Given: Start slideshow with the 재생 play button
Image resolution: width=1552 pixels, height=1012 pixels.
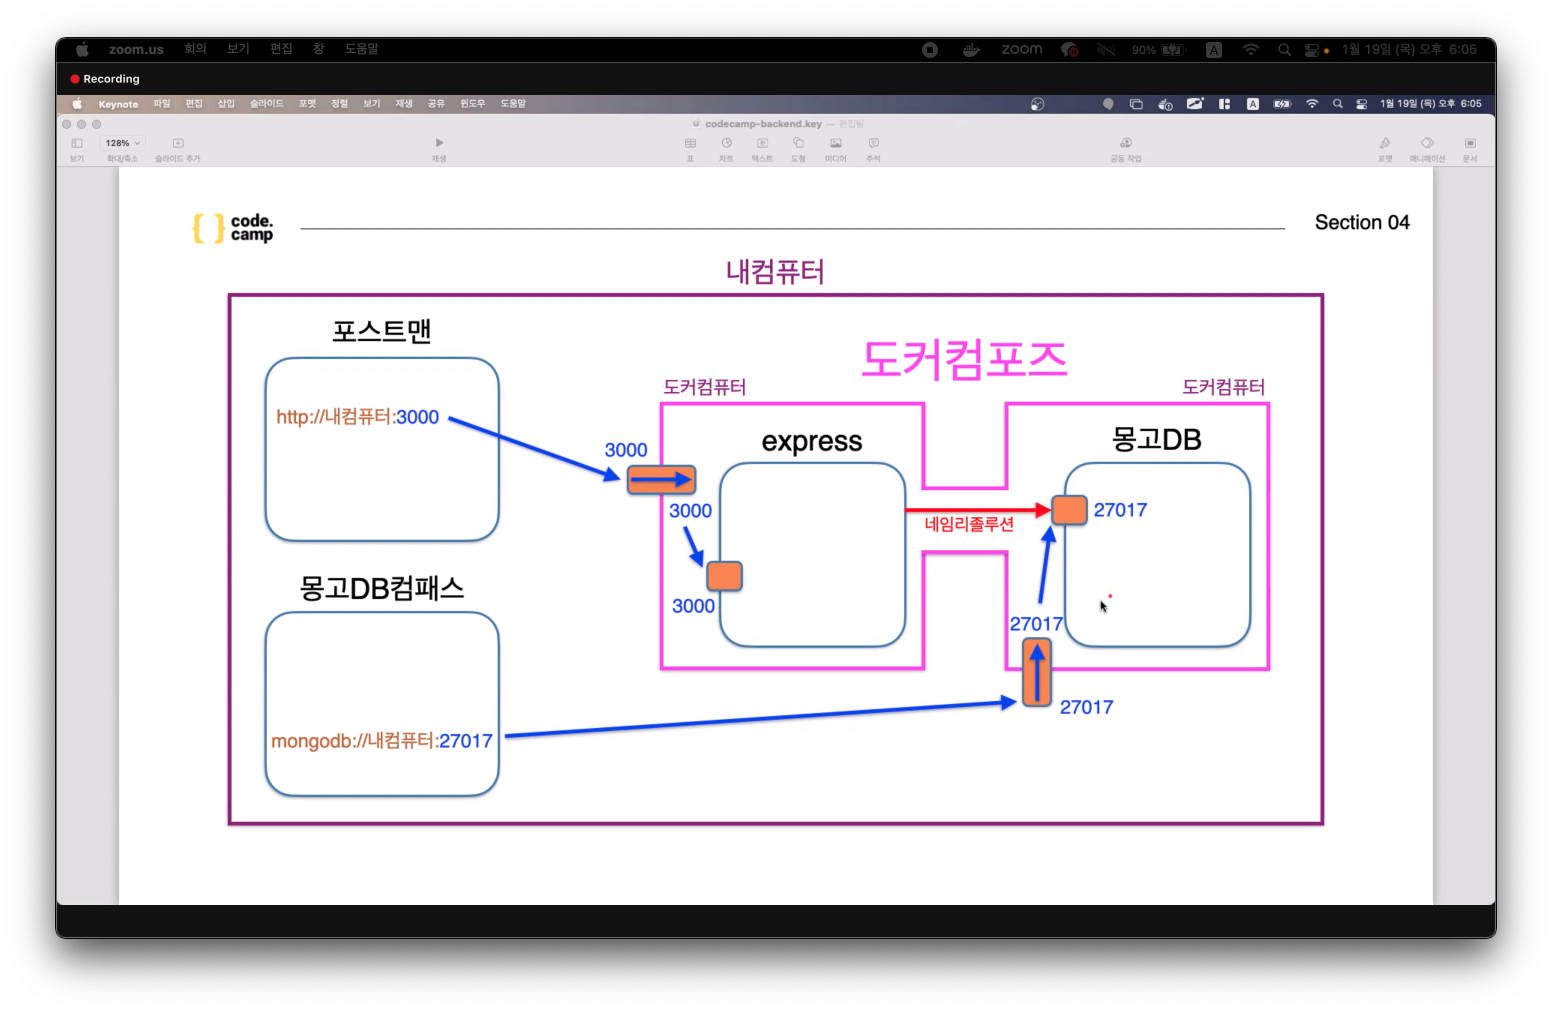Looking at the screenshot, I should coord(439,143).
